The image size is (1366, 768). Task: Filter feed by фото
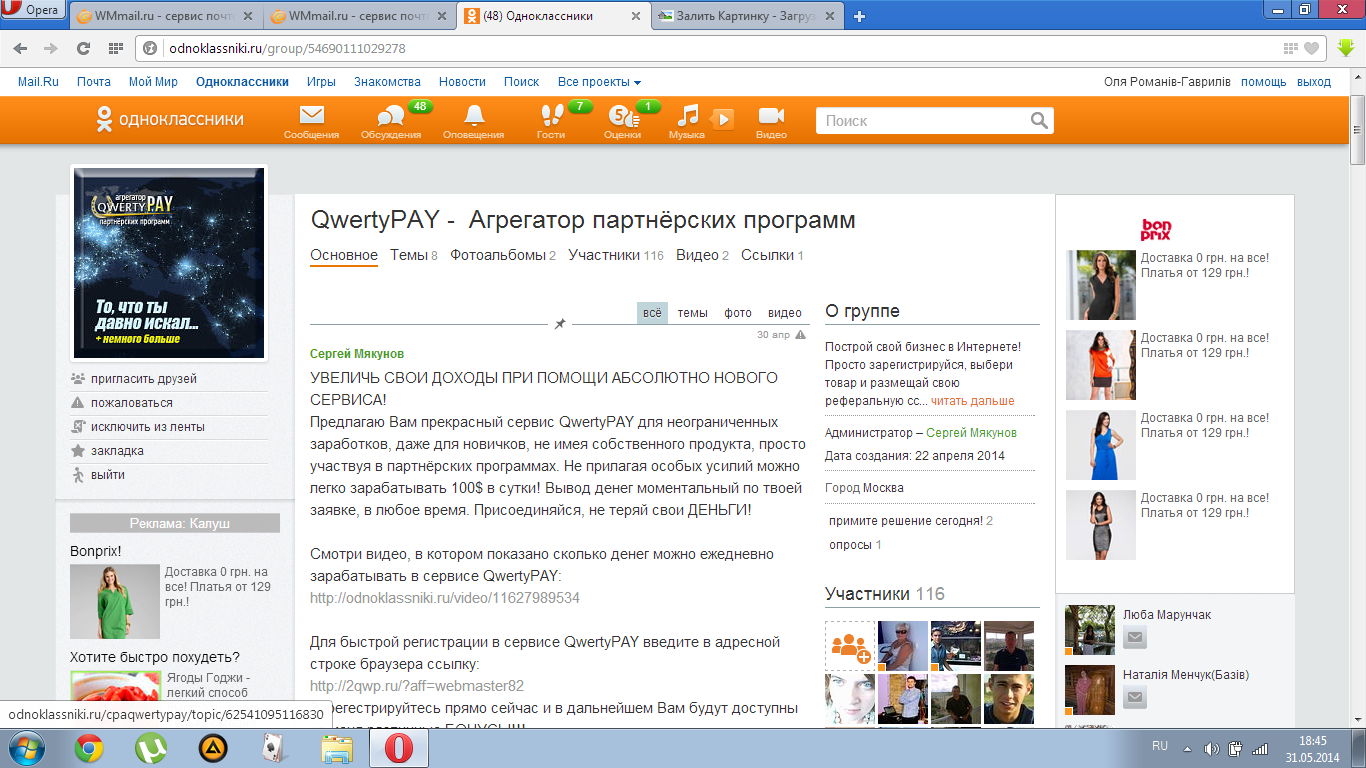738,313
